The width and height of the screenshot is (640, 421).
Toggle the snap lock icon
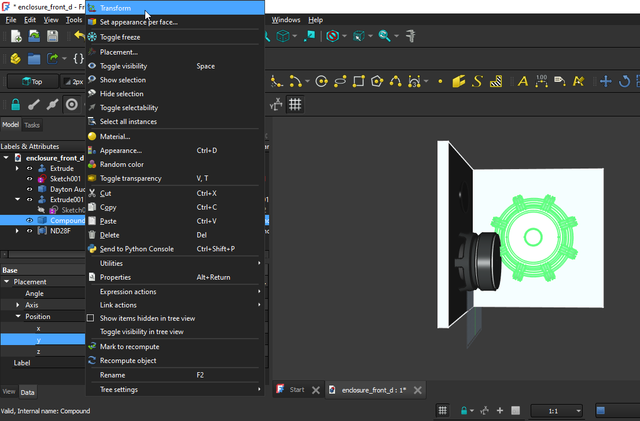pyautogui.click(x=16, y=105)
